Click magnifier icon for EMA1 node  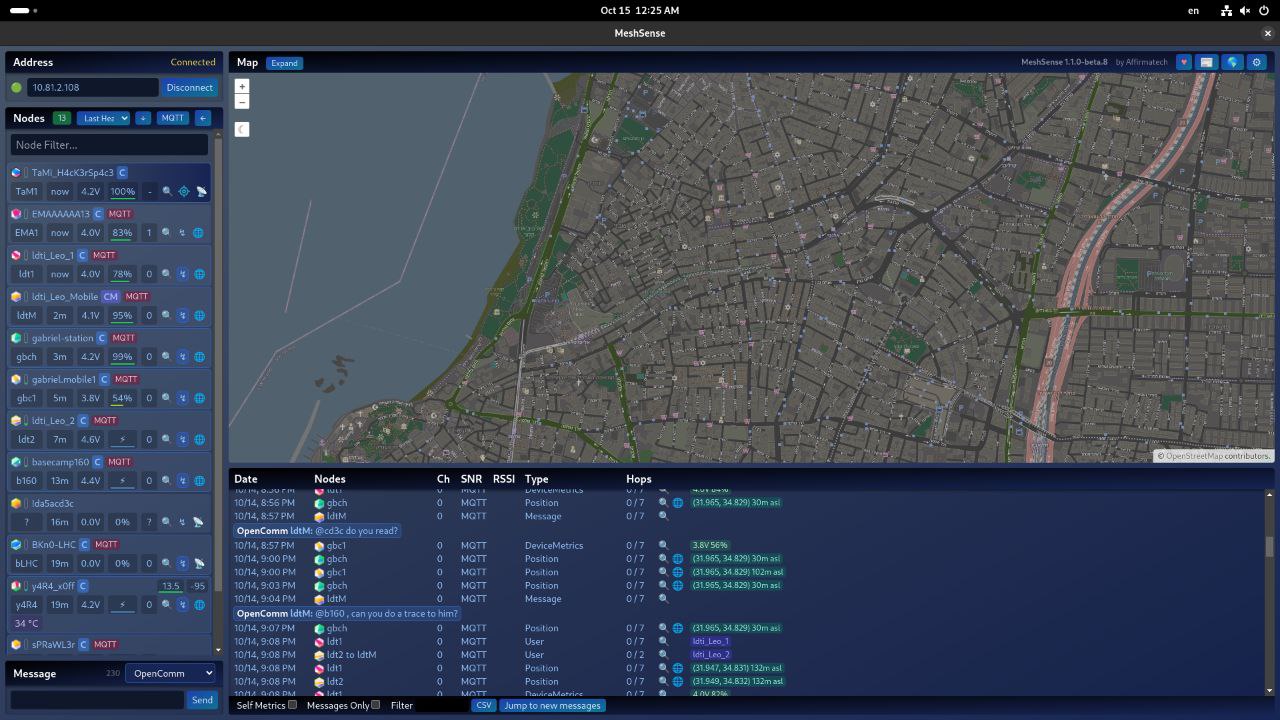[167, 233]
